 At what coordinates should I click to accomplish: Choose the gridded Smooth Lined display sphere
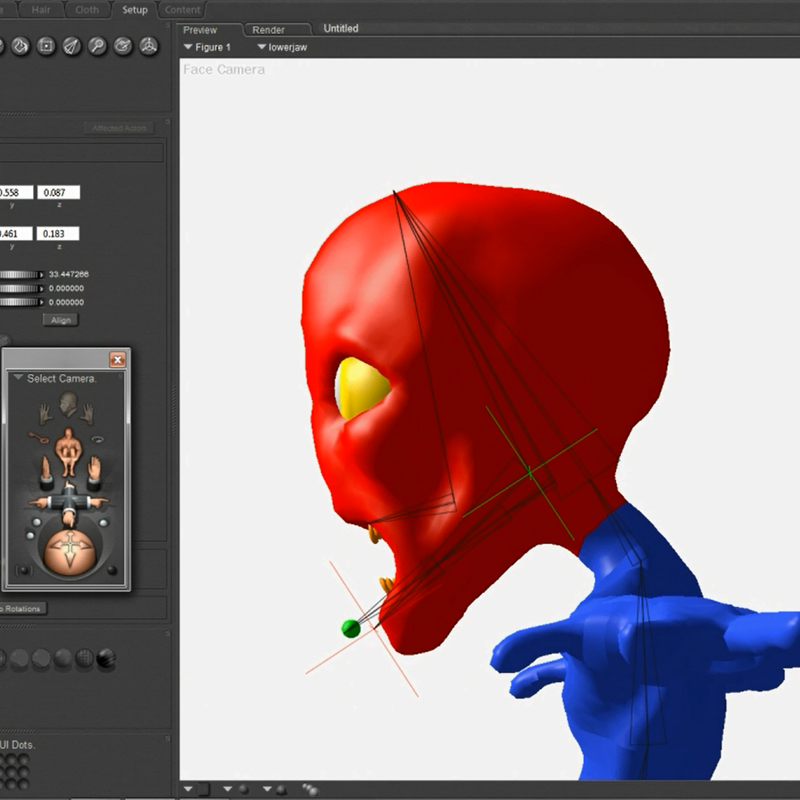(x=85, y=659)
